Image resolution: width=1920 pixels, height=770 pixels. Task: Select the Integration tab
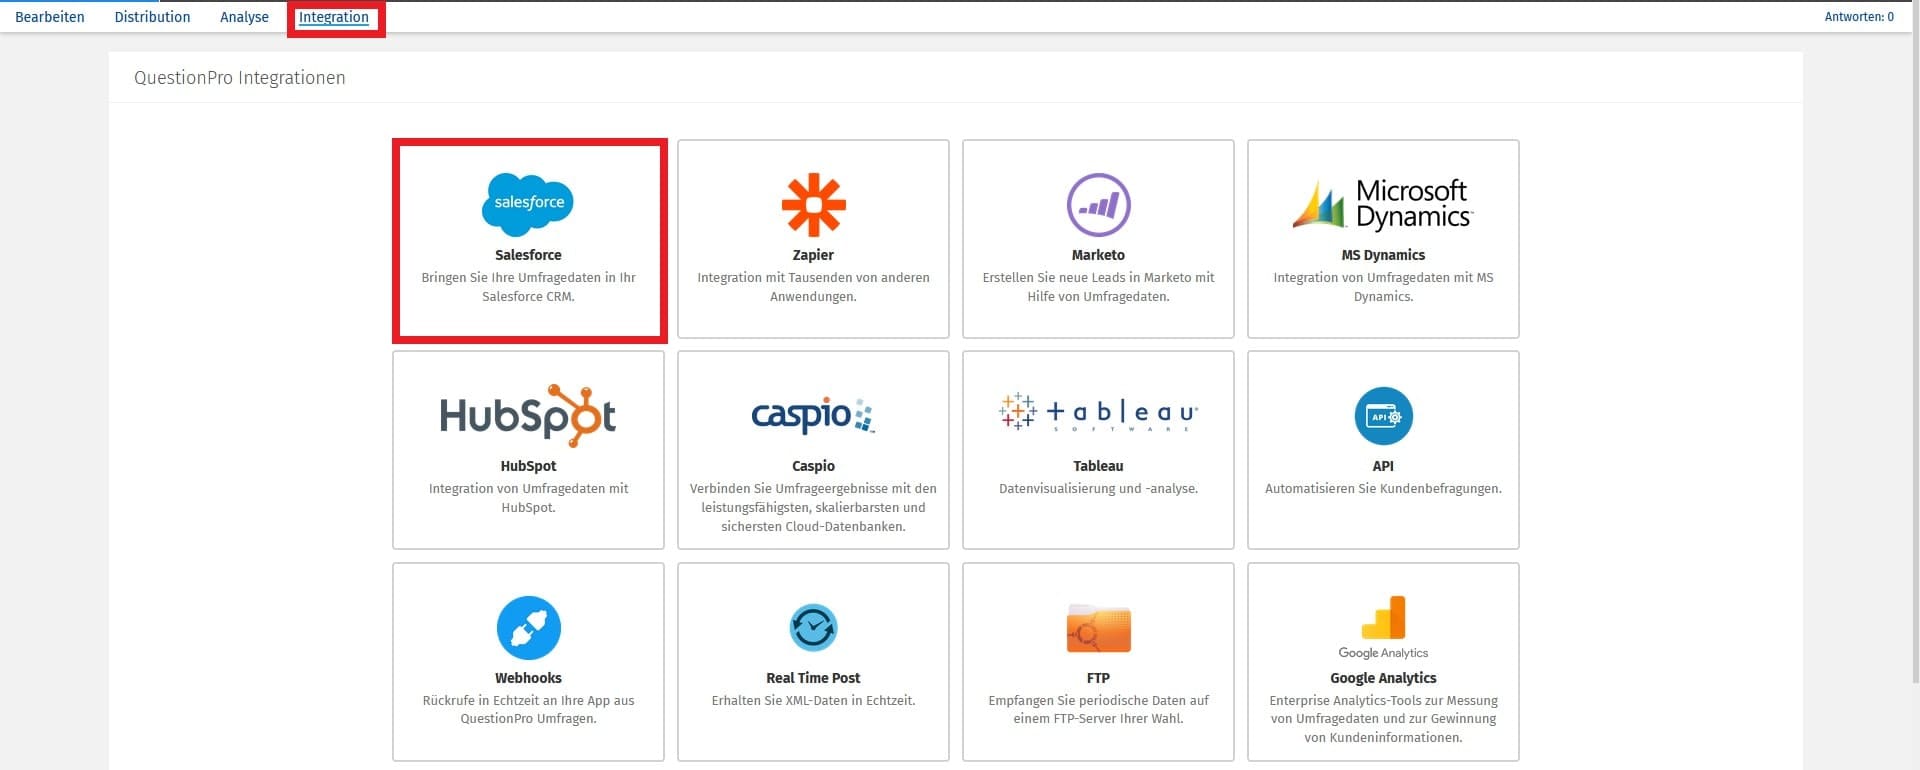coord(334,17)
